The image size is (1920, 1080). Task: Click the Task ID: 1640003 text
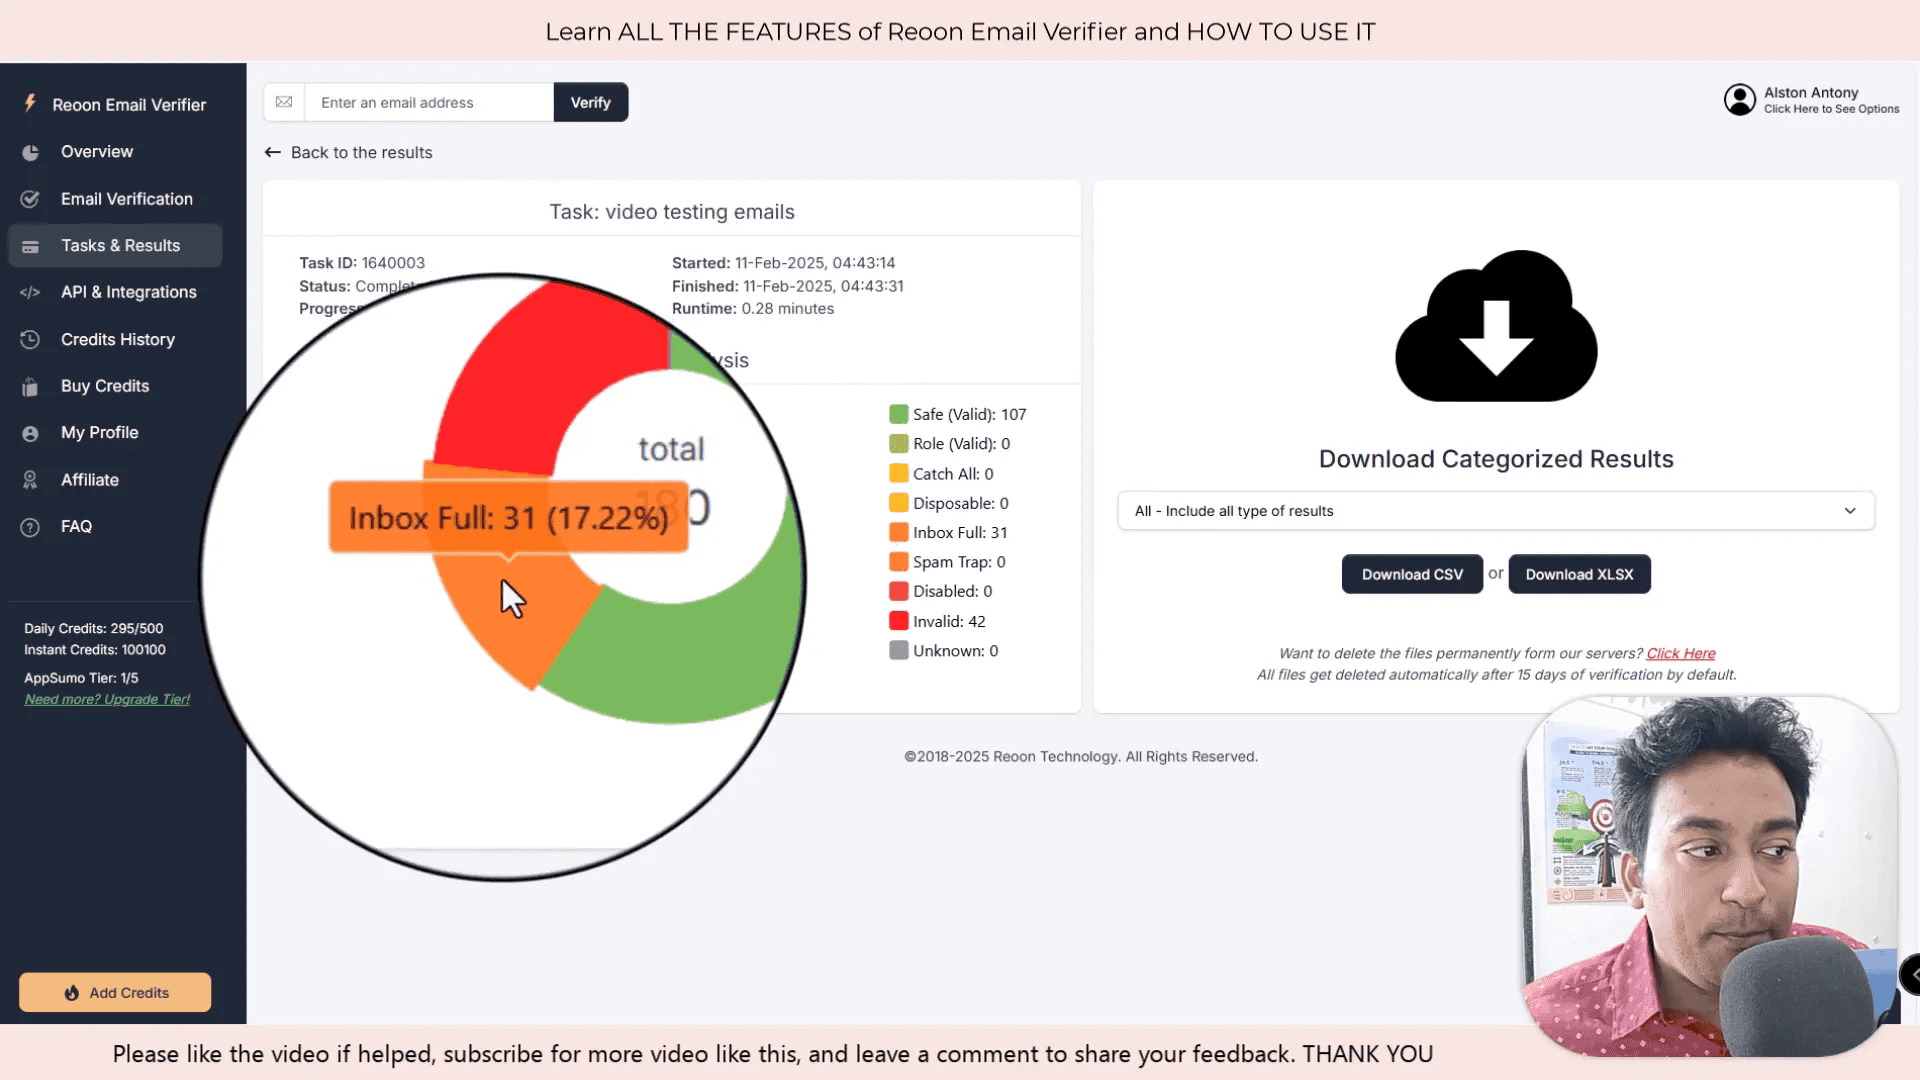[x=362, y=263]
